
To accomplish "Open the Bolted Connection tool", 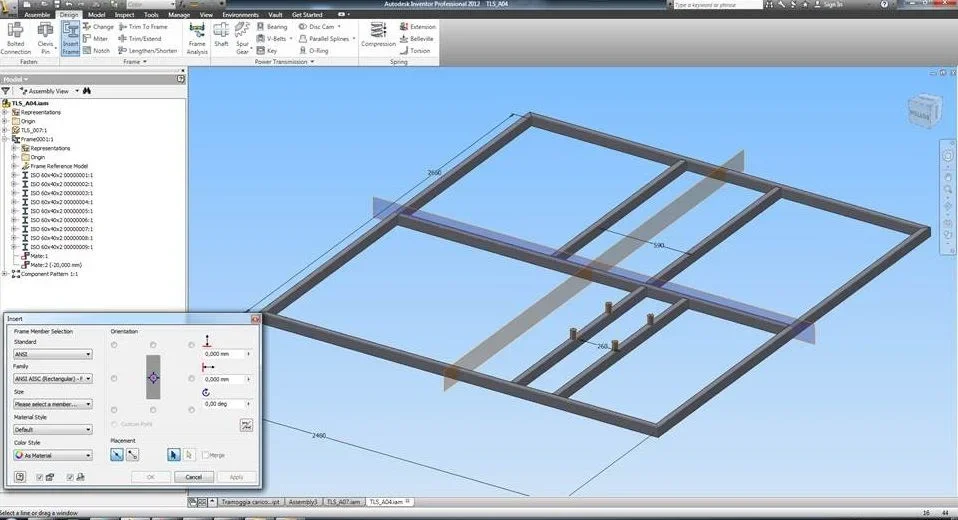I will point(15,38).
